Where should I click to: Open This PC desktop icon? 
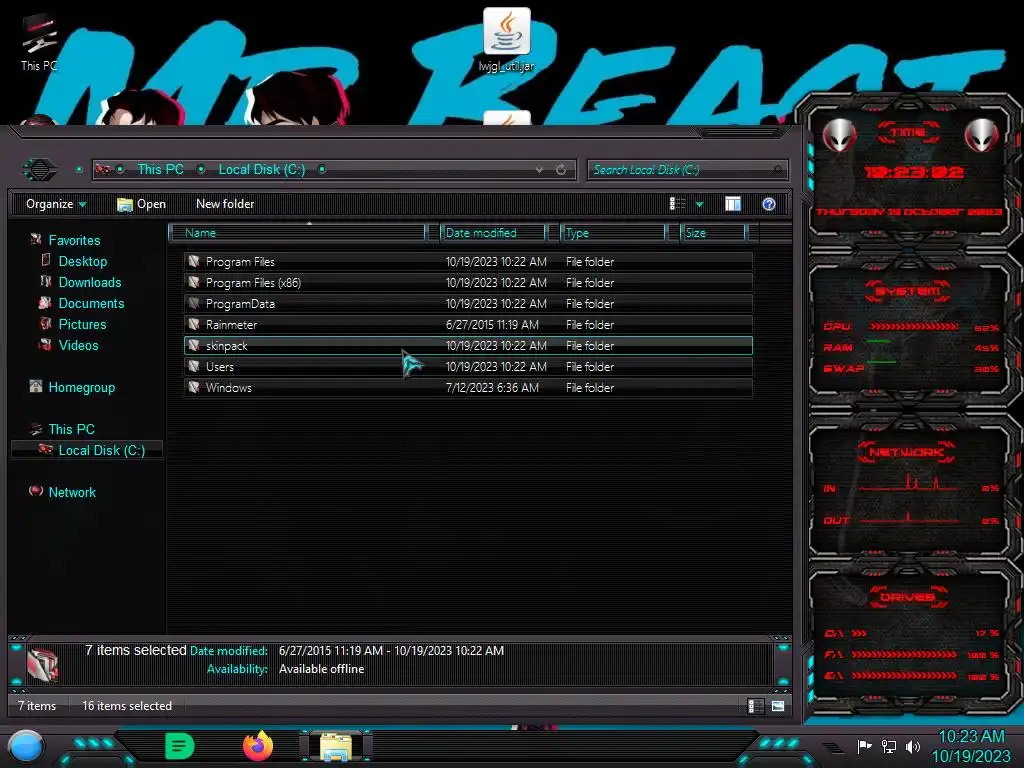point(39,40)
